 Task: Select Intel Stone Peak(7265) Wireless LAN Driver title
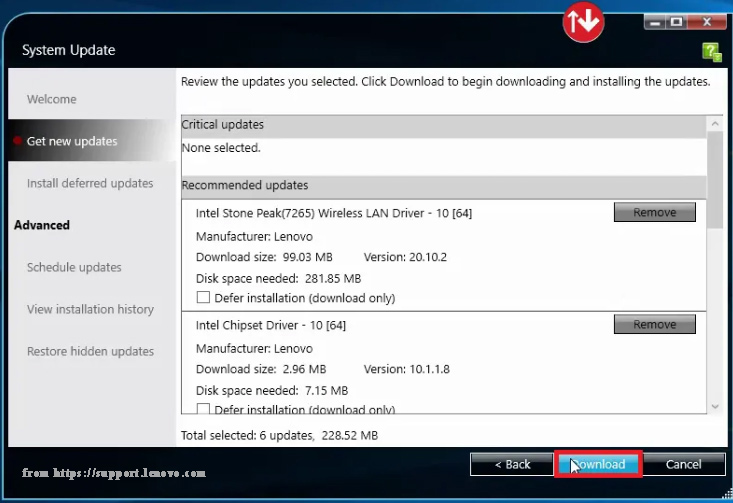(x=334, y=213)
